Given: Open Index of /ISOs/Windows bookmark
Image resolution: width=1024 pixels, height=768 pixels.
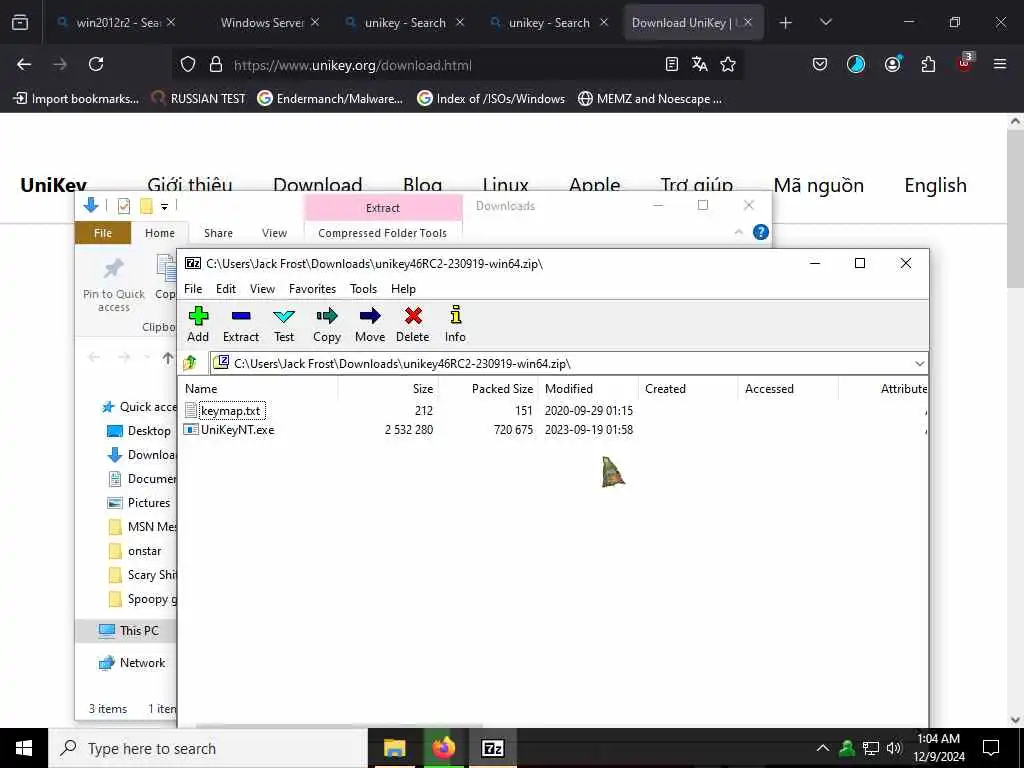Looking at the screenshot, I should (491, 99).
